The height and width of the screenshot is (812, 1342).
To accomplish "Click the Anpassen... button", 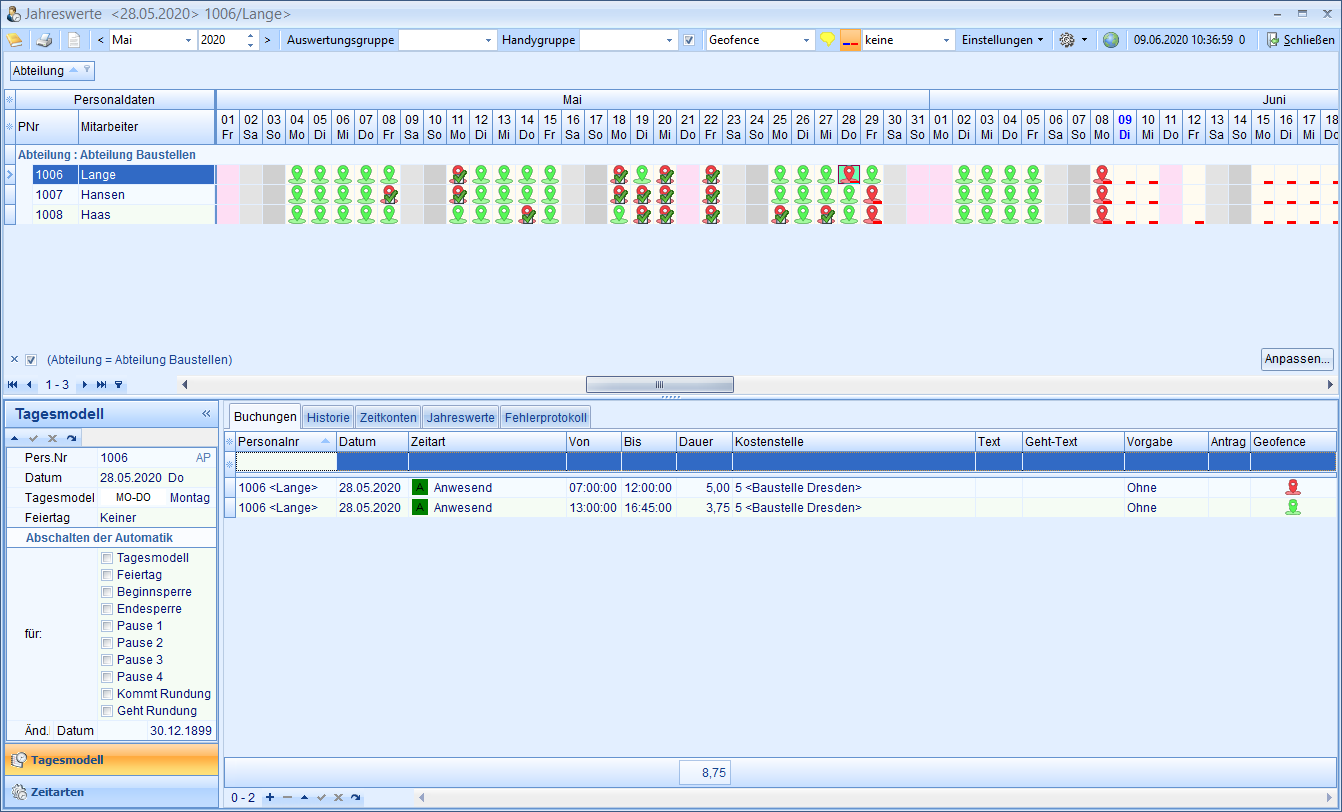I will pyautogui.click(x=1297, y=359).
